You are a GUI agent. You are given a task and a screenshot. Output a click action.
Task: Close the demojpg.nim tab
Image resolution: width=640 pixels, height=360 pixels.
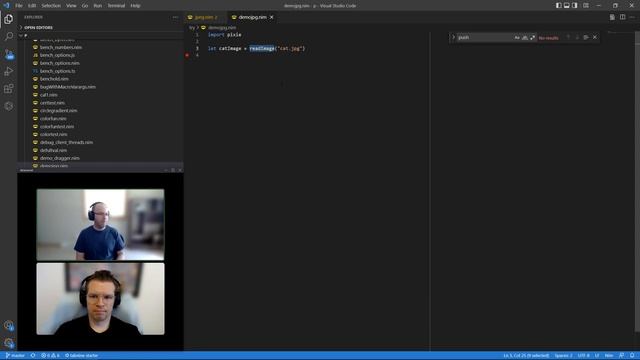tap(271, 17)
